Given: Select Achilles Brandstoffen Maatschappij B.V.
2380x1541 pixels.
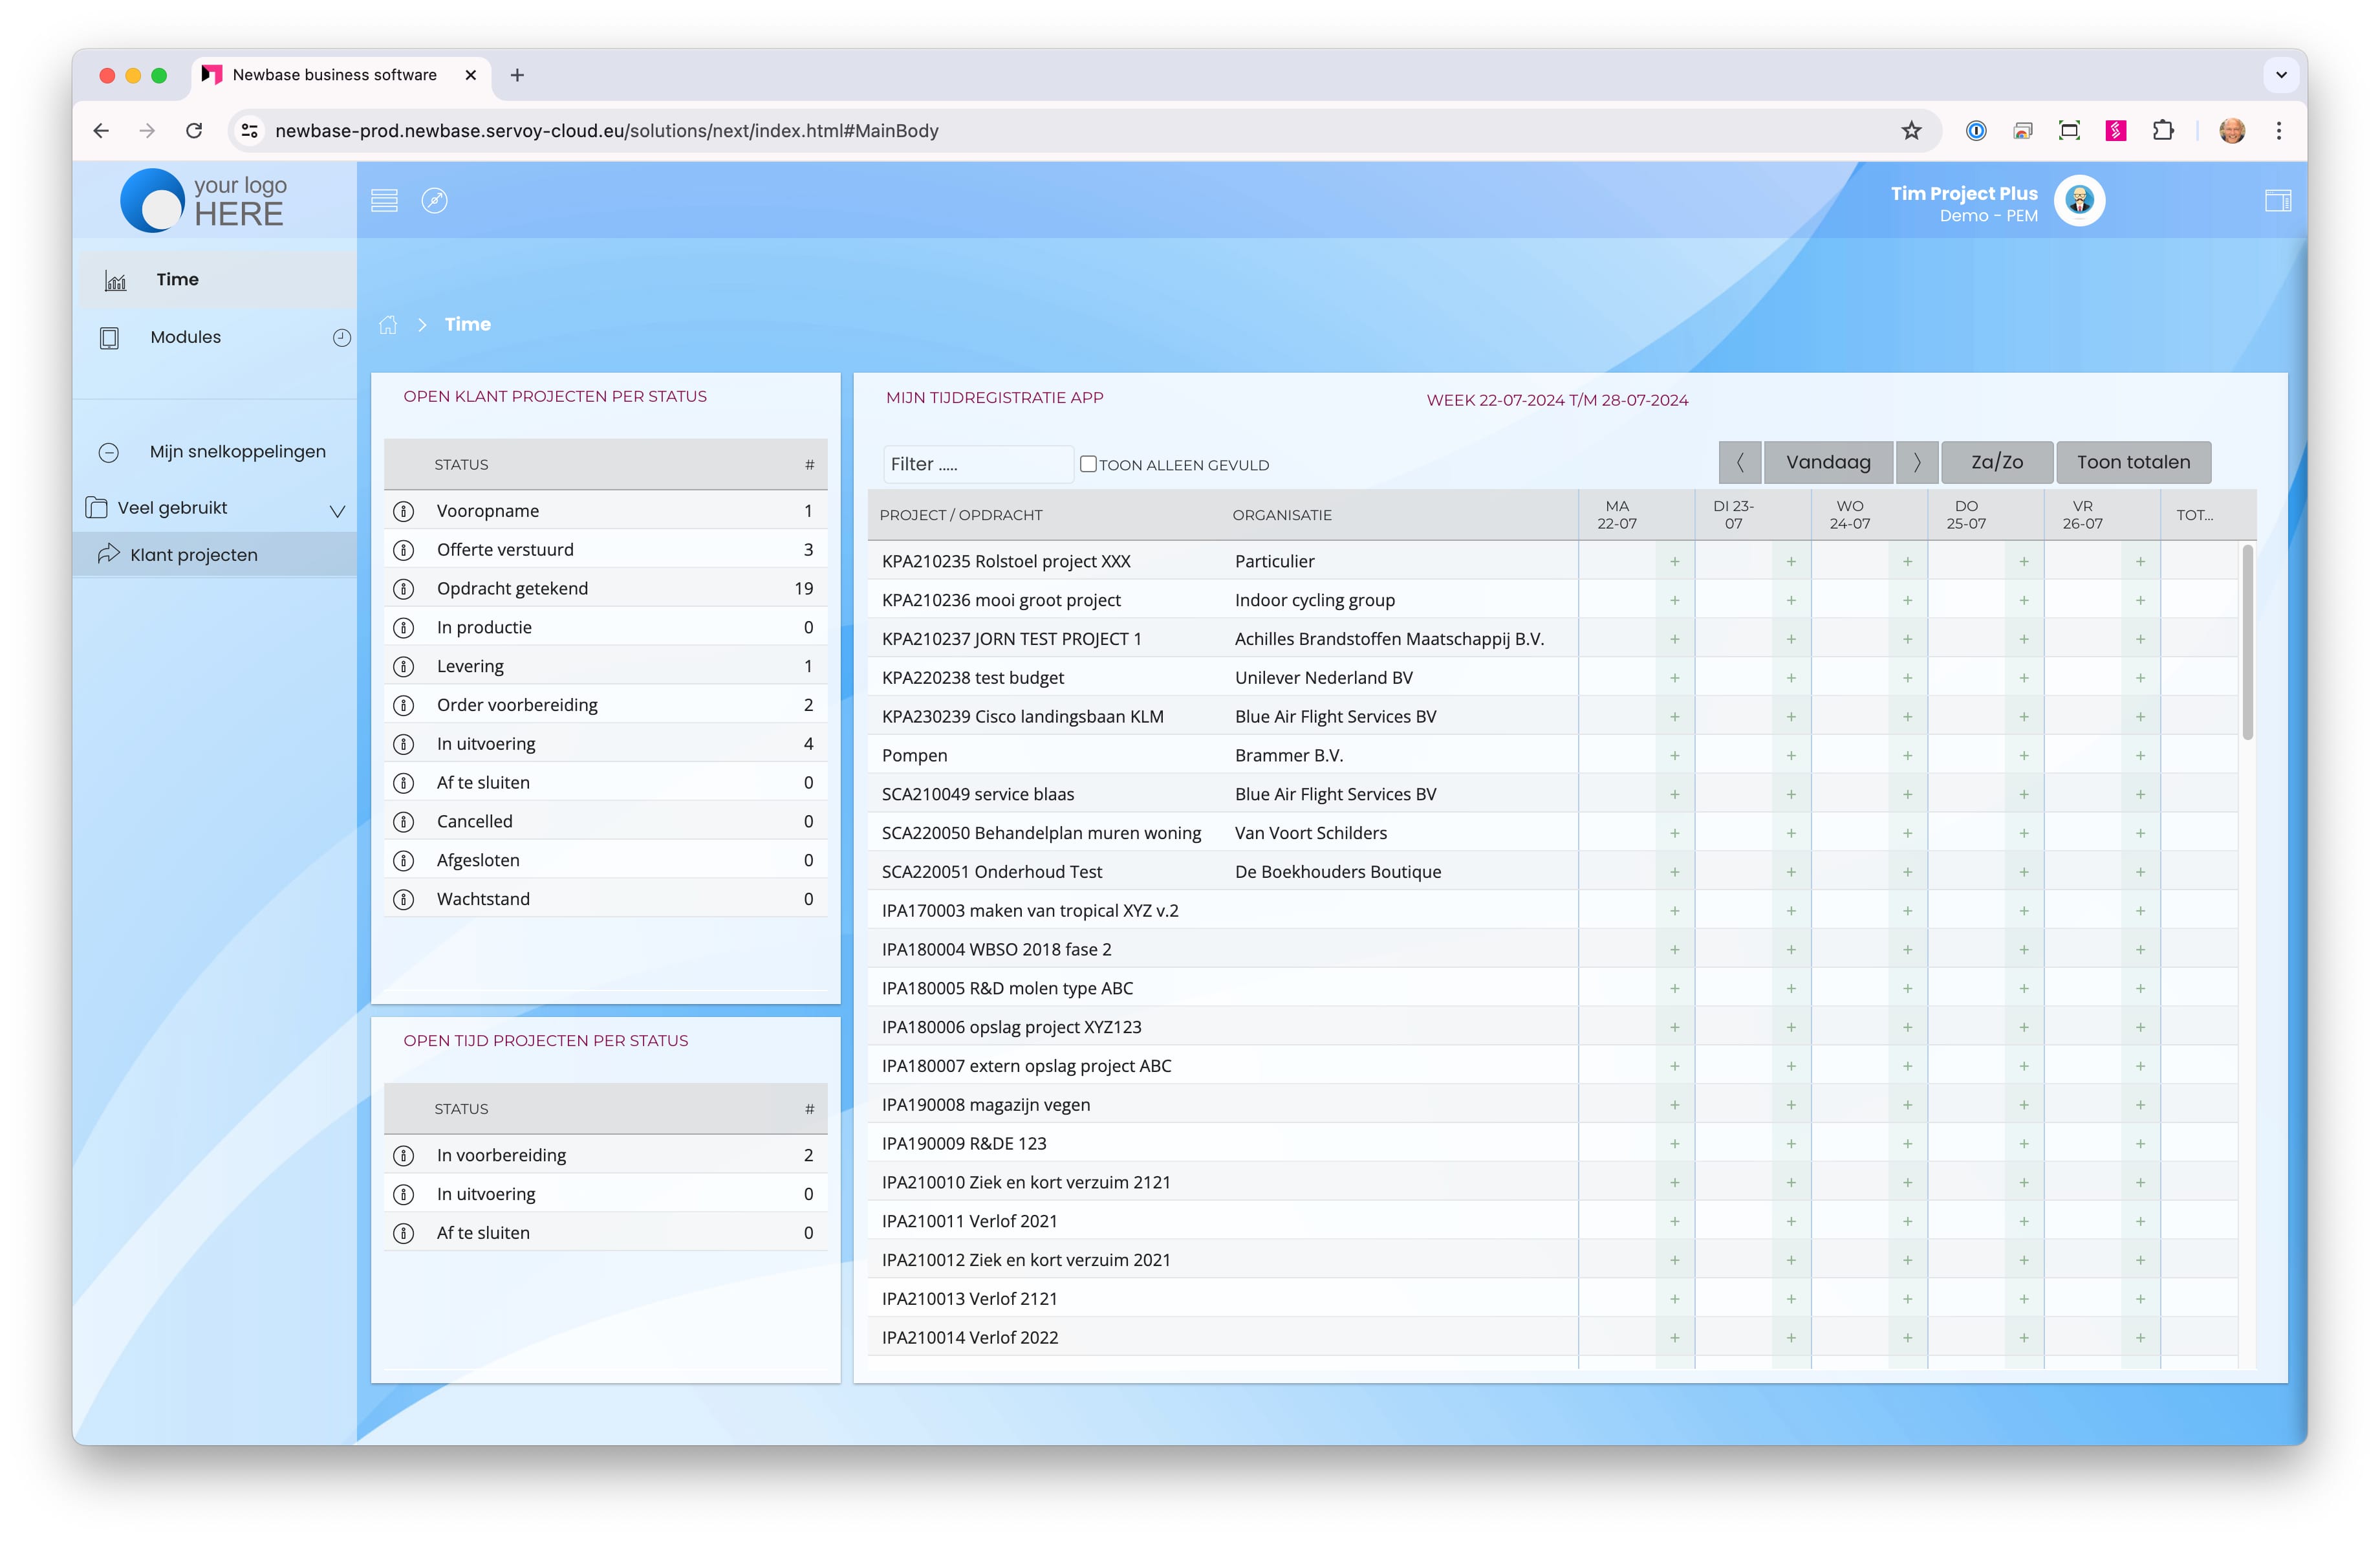Looking at the screenshot, I should click(1389, 639).
